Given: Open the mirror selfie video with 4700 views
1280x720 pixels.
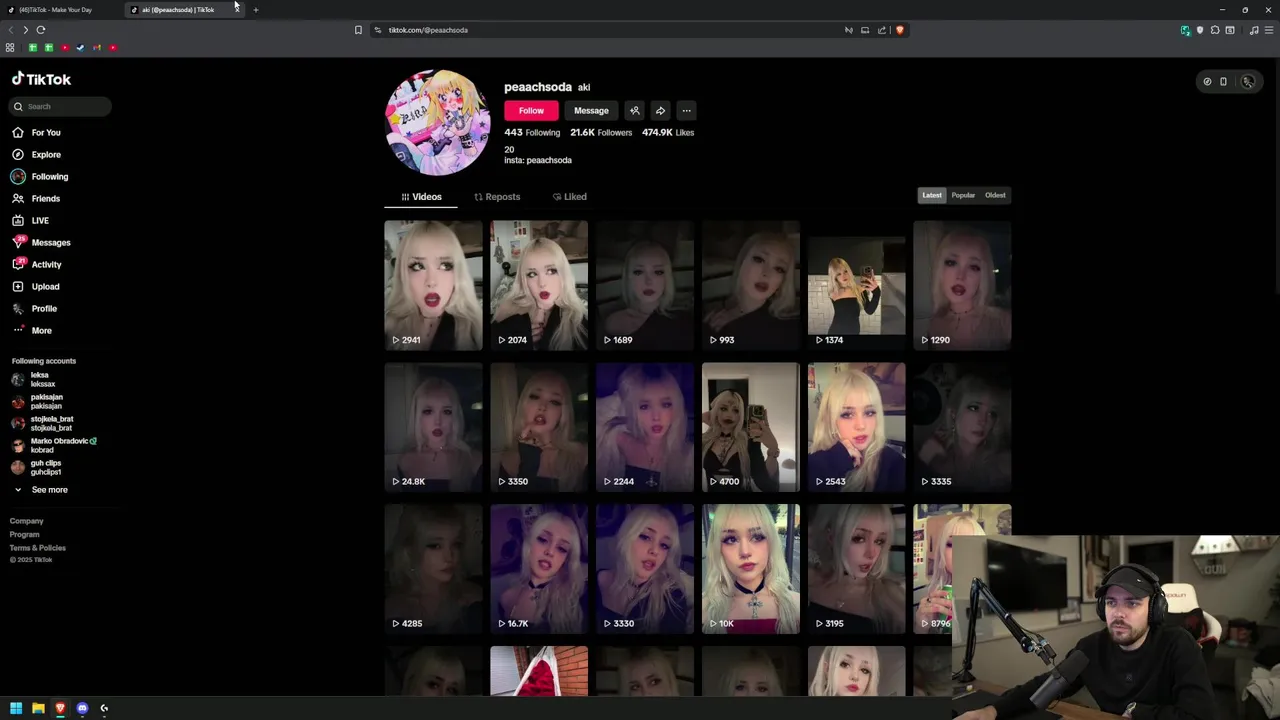Looking at the screenshot, I should [x=751, y=427].
